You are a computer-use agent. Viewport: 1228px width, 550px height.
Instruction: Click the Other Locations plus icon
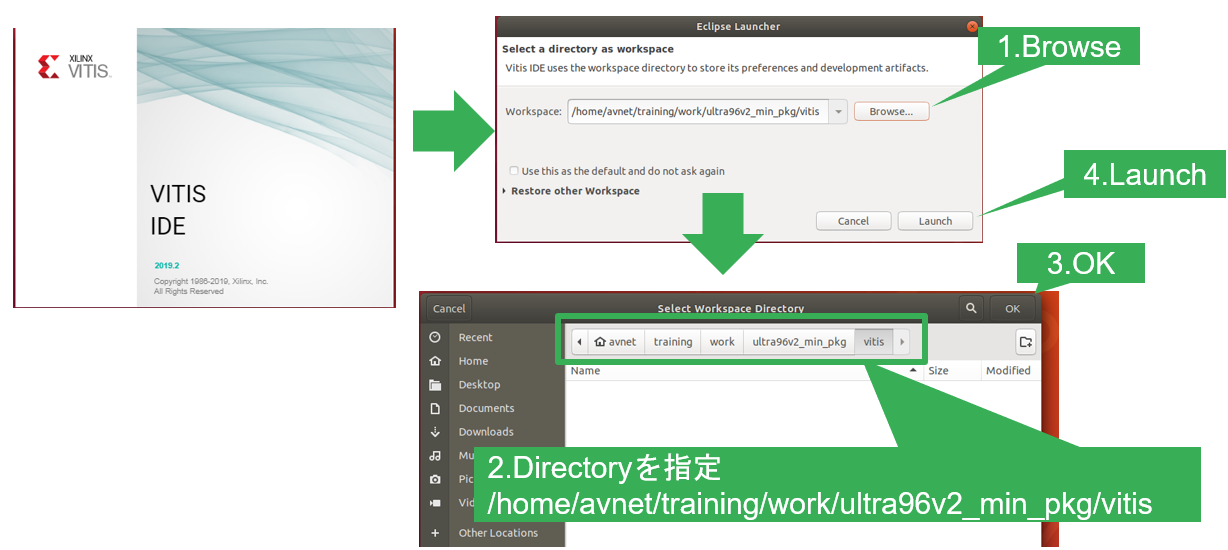click(435, 533)
